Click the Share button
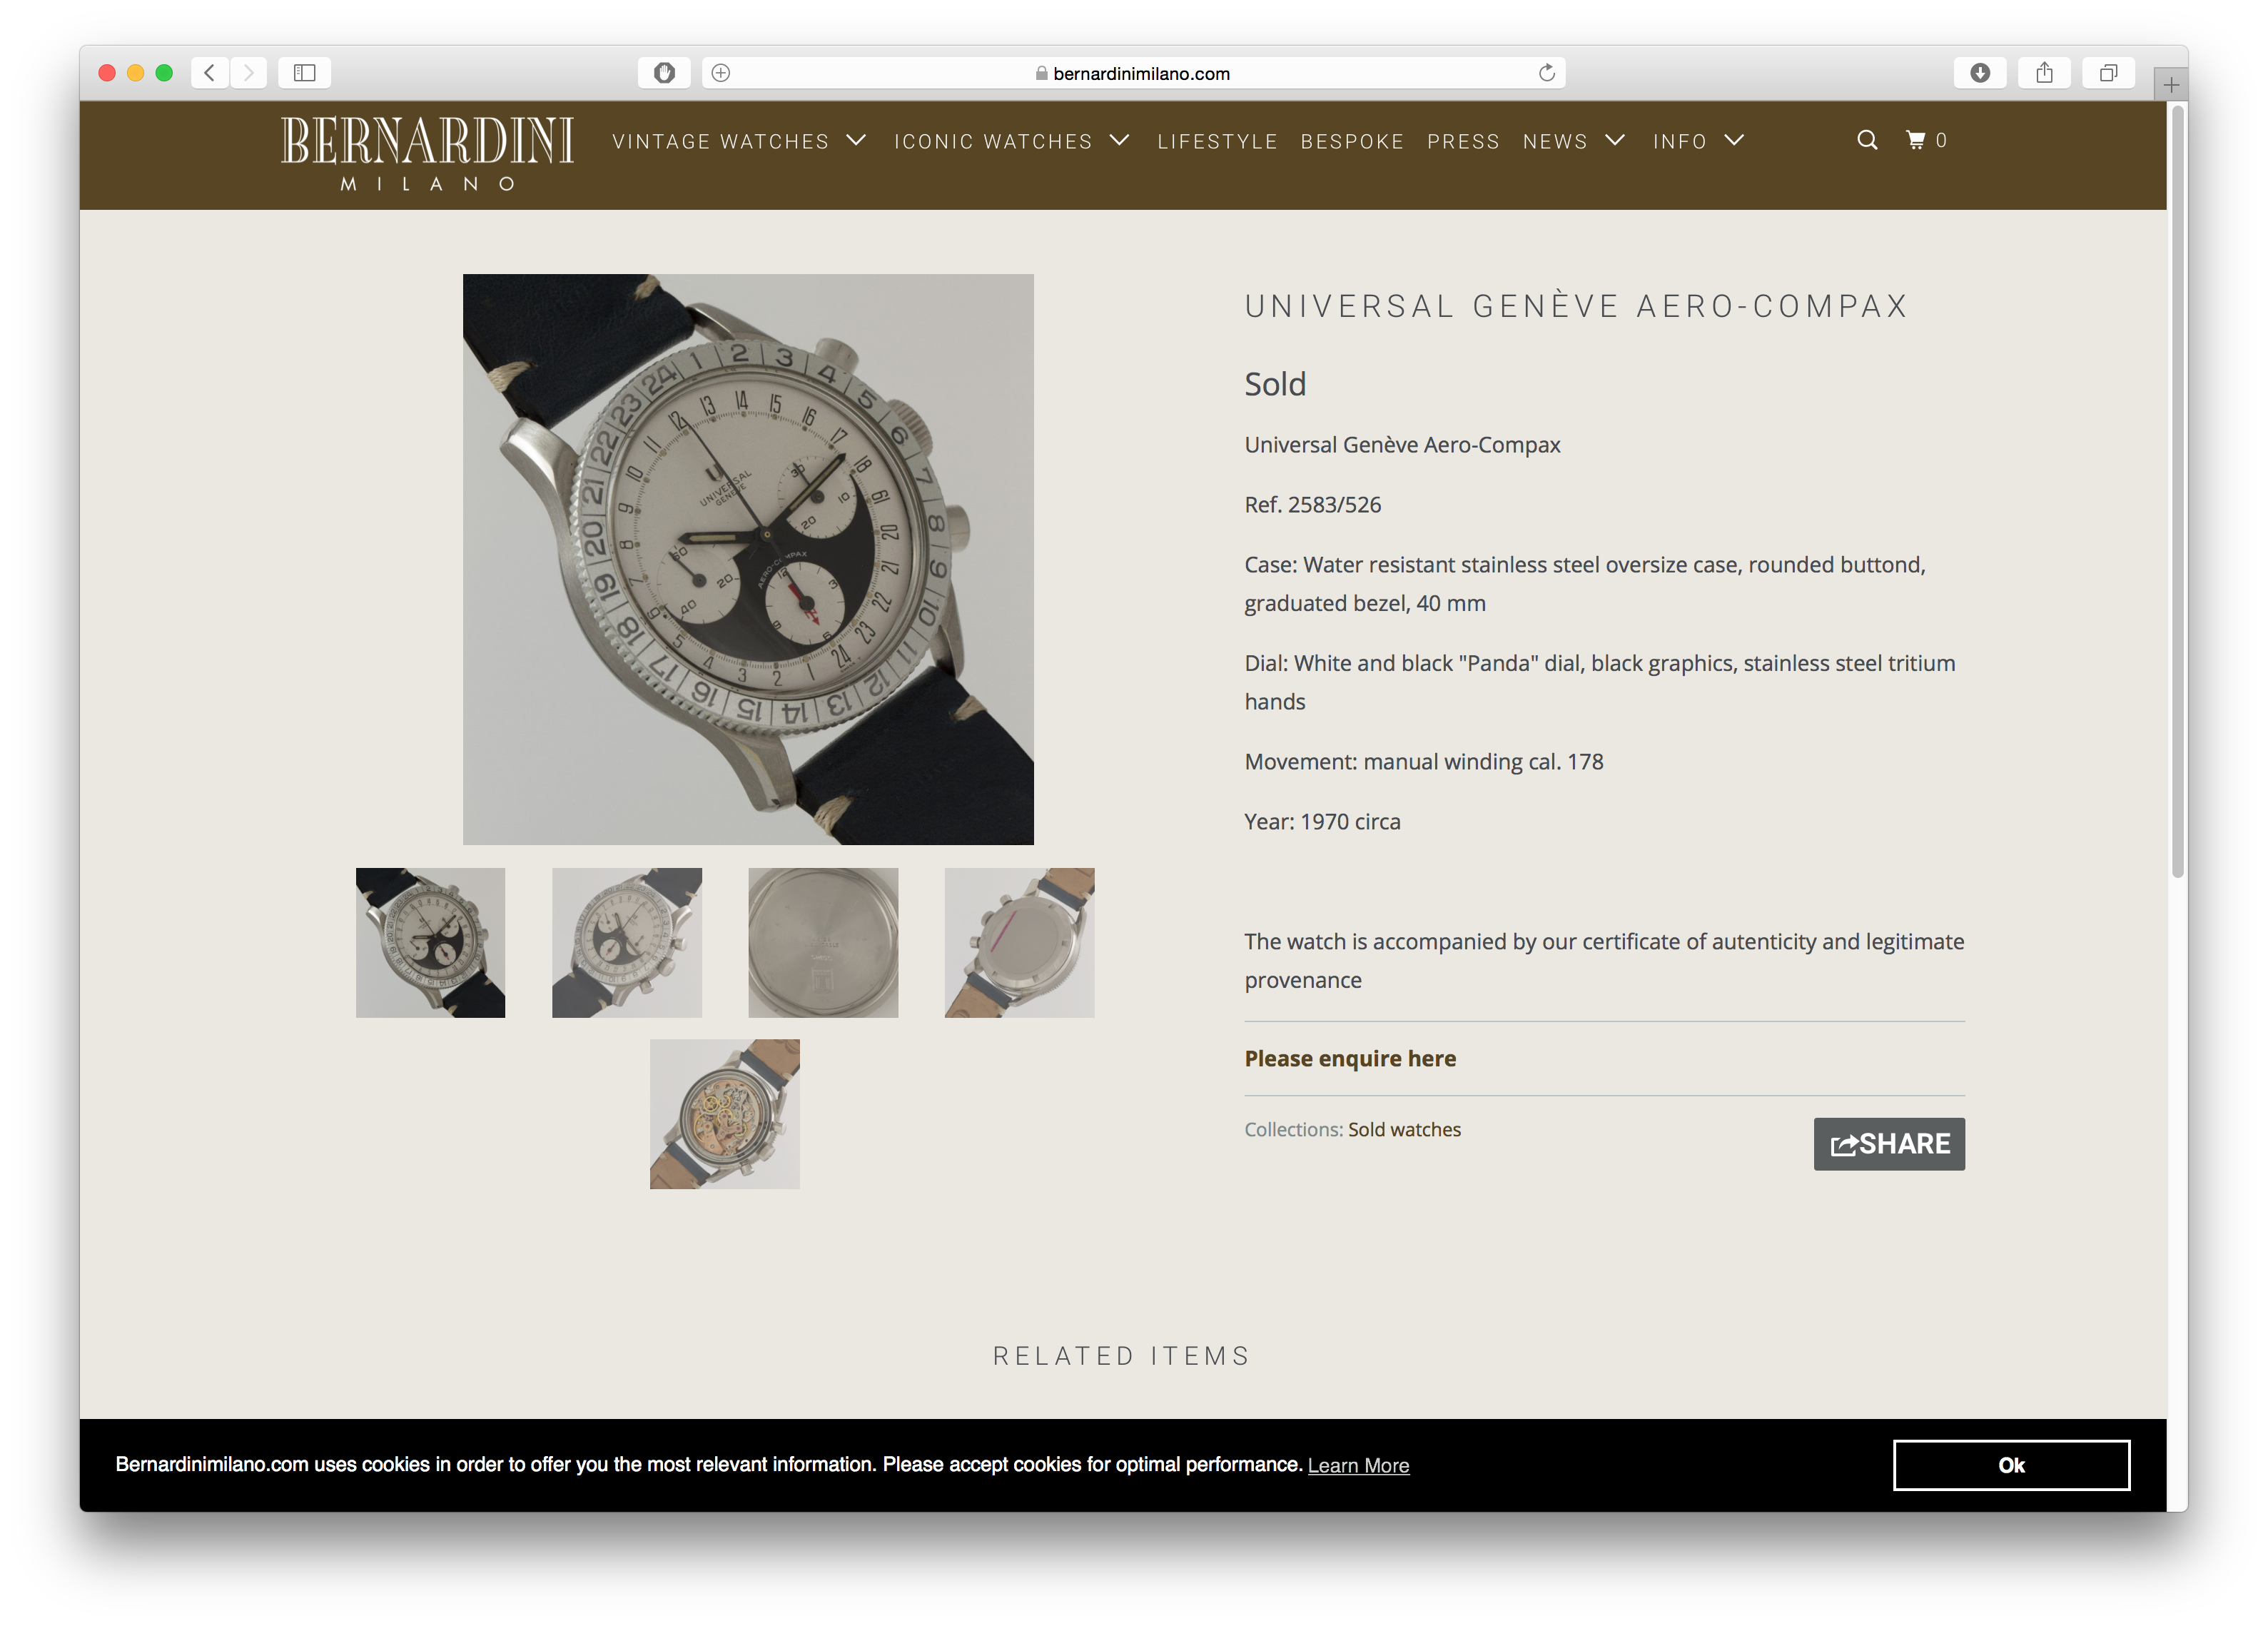Viewport: 2268px width, 1626px height. tap(1888, 1143)
